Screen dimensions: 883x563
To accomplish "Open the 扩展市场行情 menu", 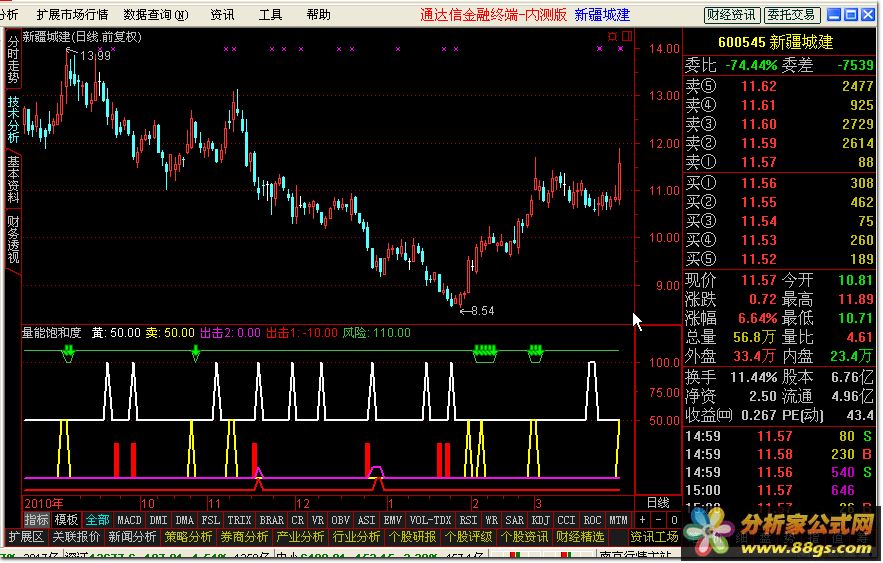I will tap(72, 15).
